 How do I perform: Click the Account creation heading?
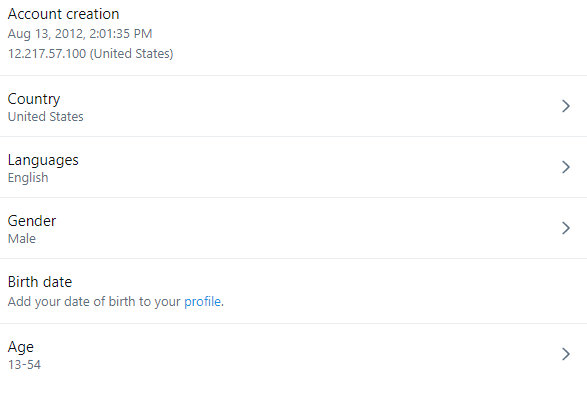coord(63,14)
